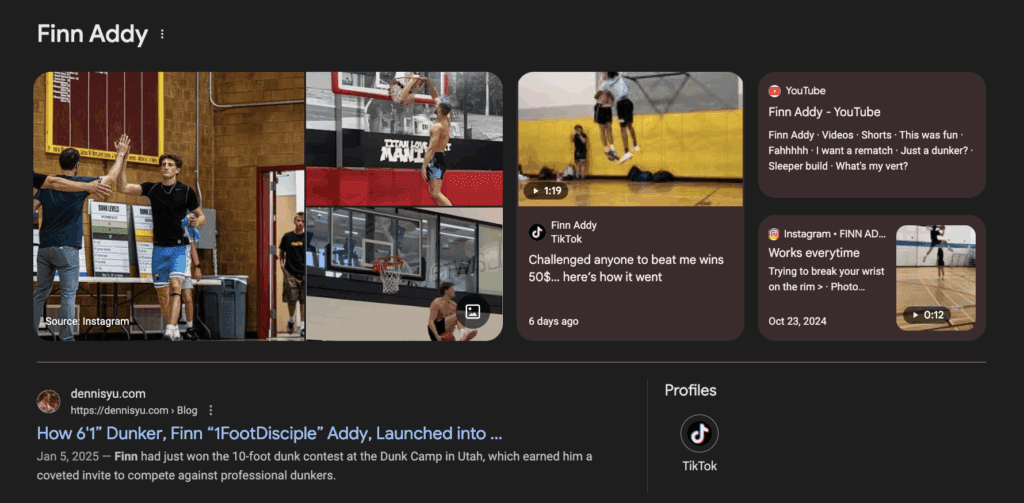Click the TikTok label under Profiles
The image size is (1024, 503).
(x=699, y=466)
